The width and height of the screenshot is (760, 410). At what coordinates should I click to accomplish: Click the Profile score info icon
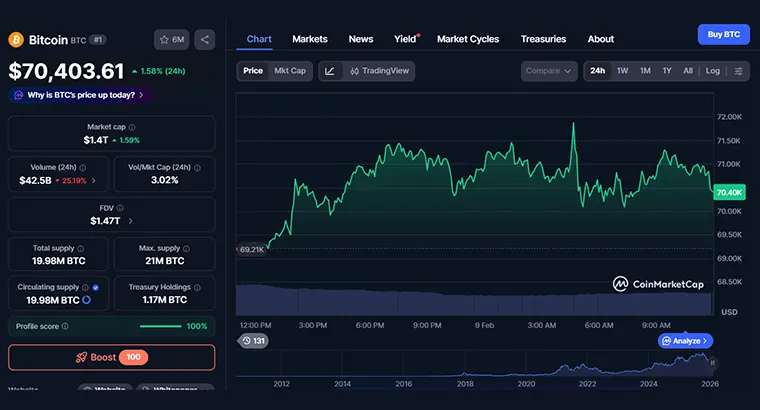65,326
